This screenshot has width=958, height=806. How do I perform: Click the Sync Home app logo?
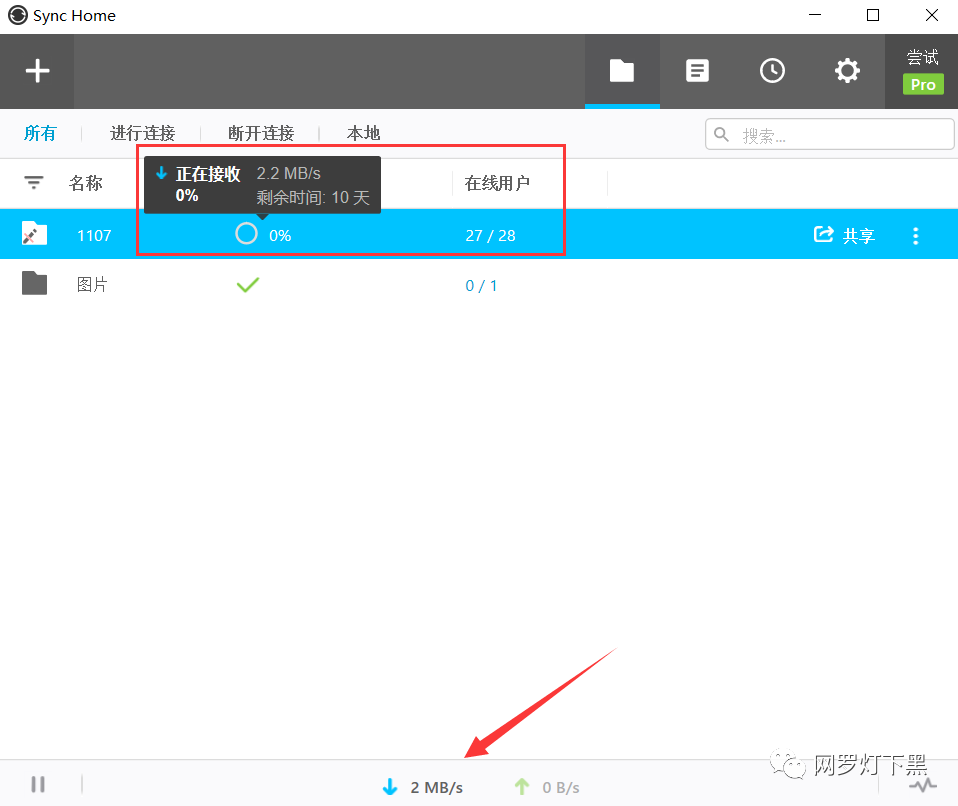(18, 15)
